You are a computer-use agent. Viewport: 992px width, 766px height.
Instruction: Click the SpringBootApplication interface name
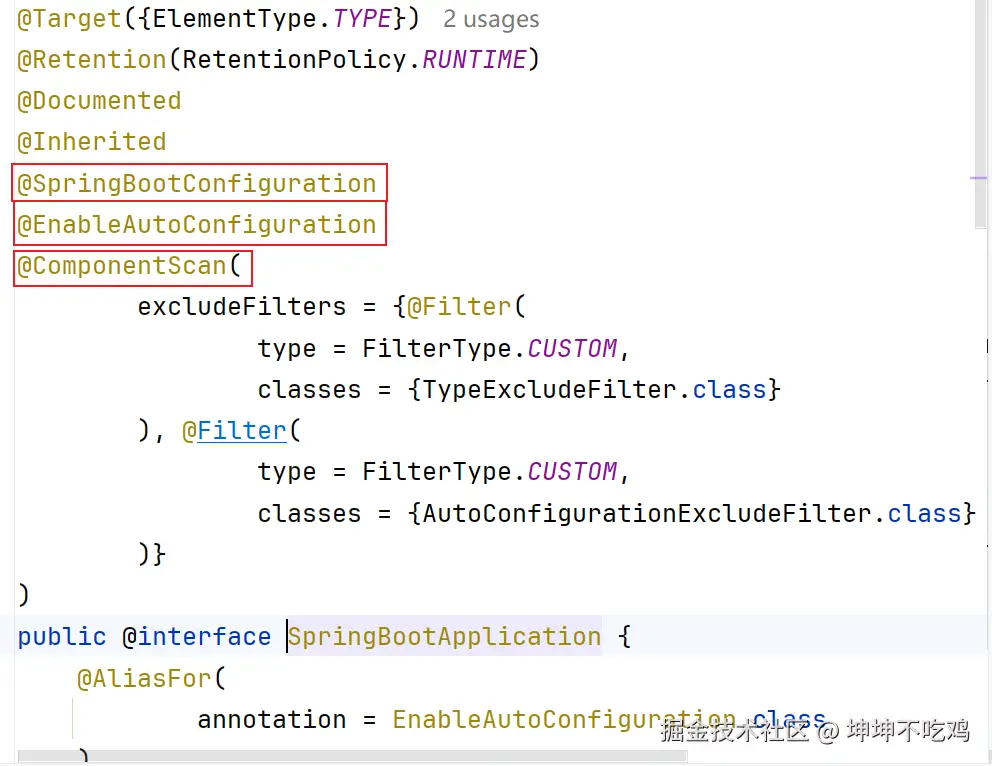(x=444, y=636)
